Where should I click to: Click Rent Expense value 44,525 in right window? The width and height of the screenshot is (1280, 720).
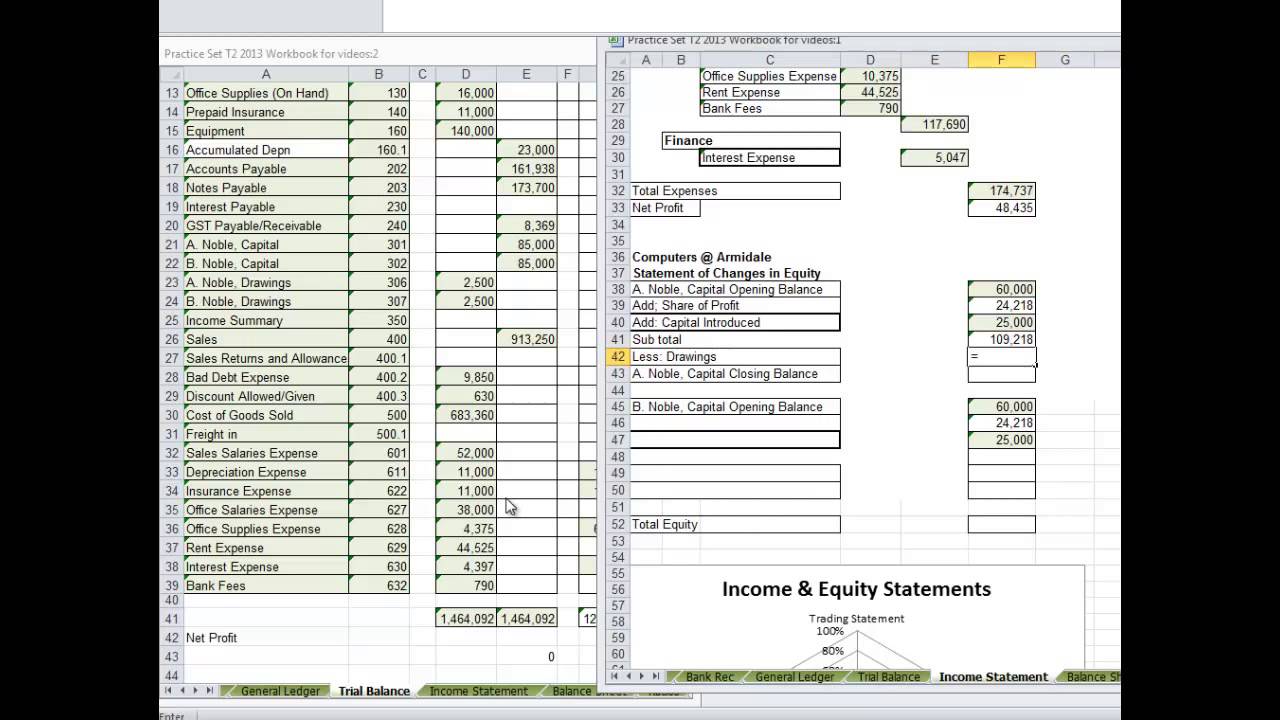coord(870,92)
